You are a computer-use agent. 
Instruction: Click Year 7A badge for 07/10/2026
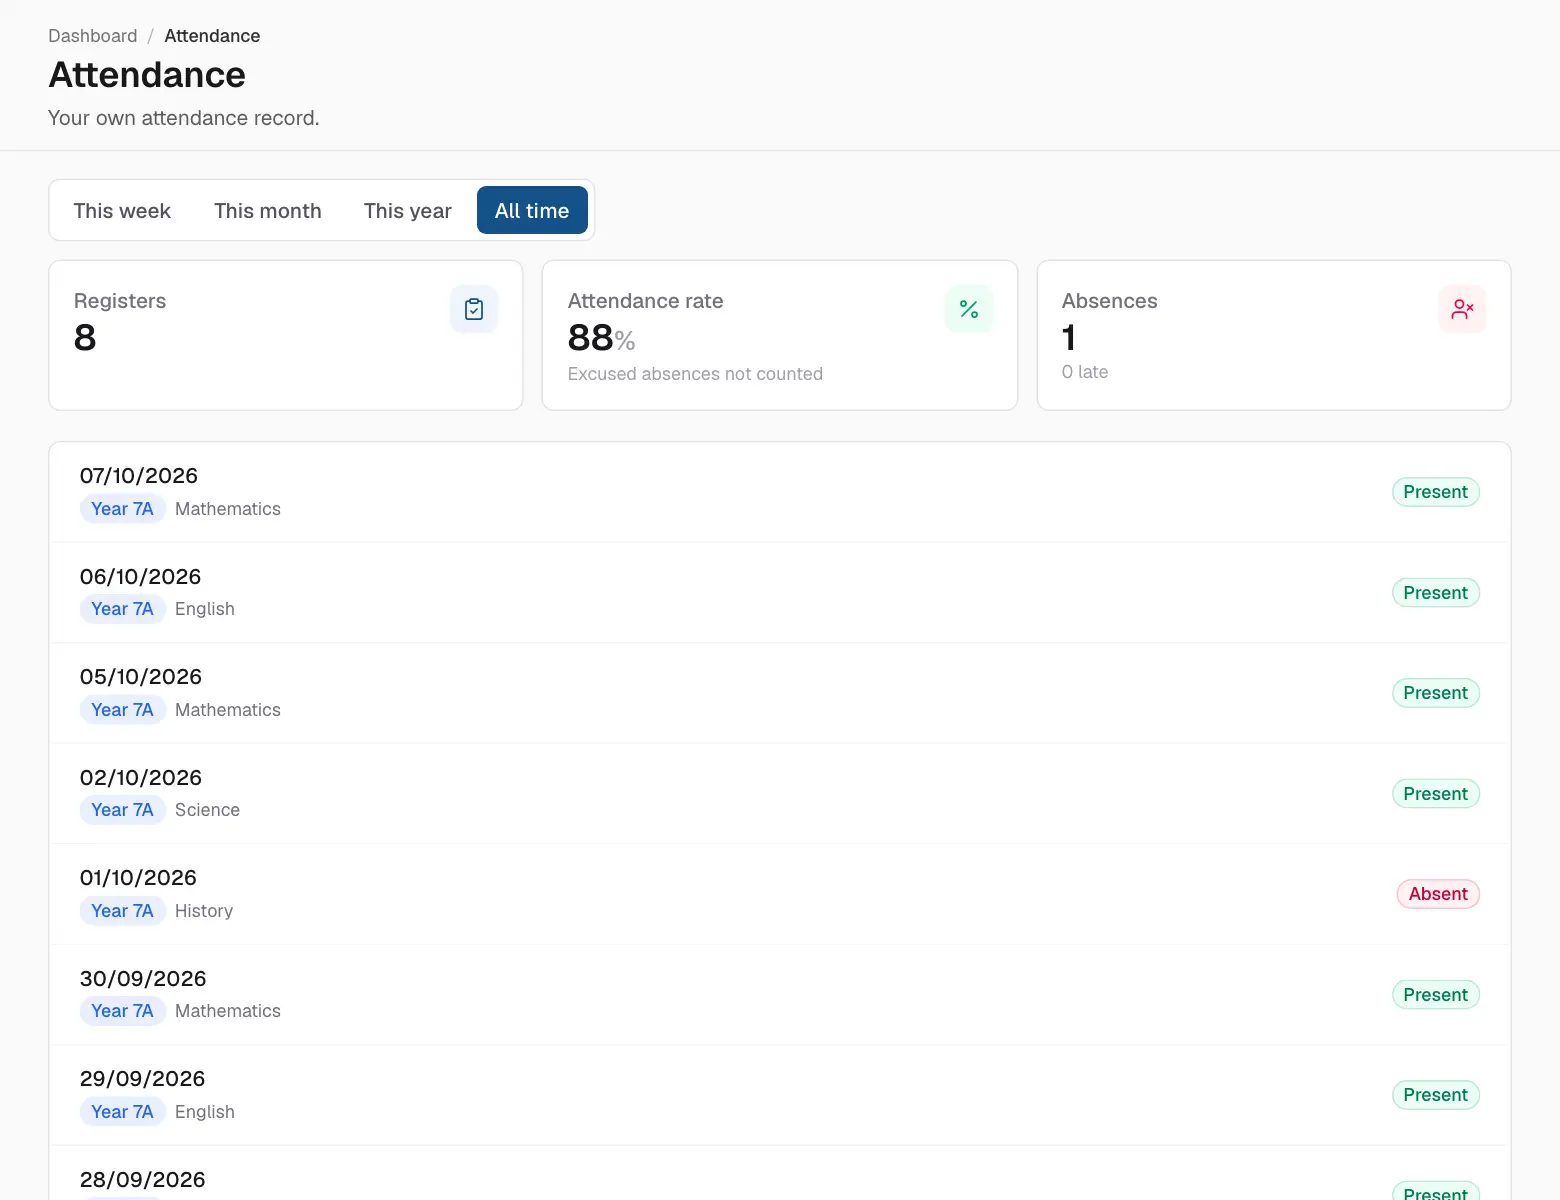122,509
